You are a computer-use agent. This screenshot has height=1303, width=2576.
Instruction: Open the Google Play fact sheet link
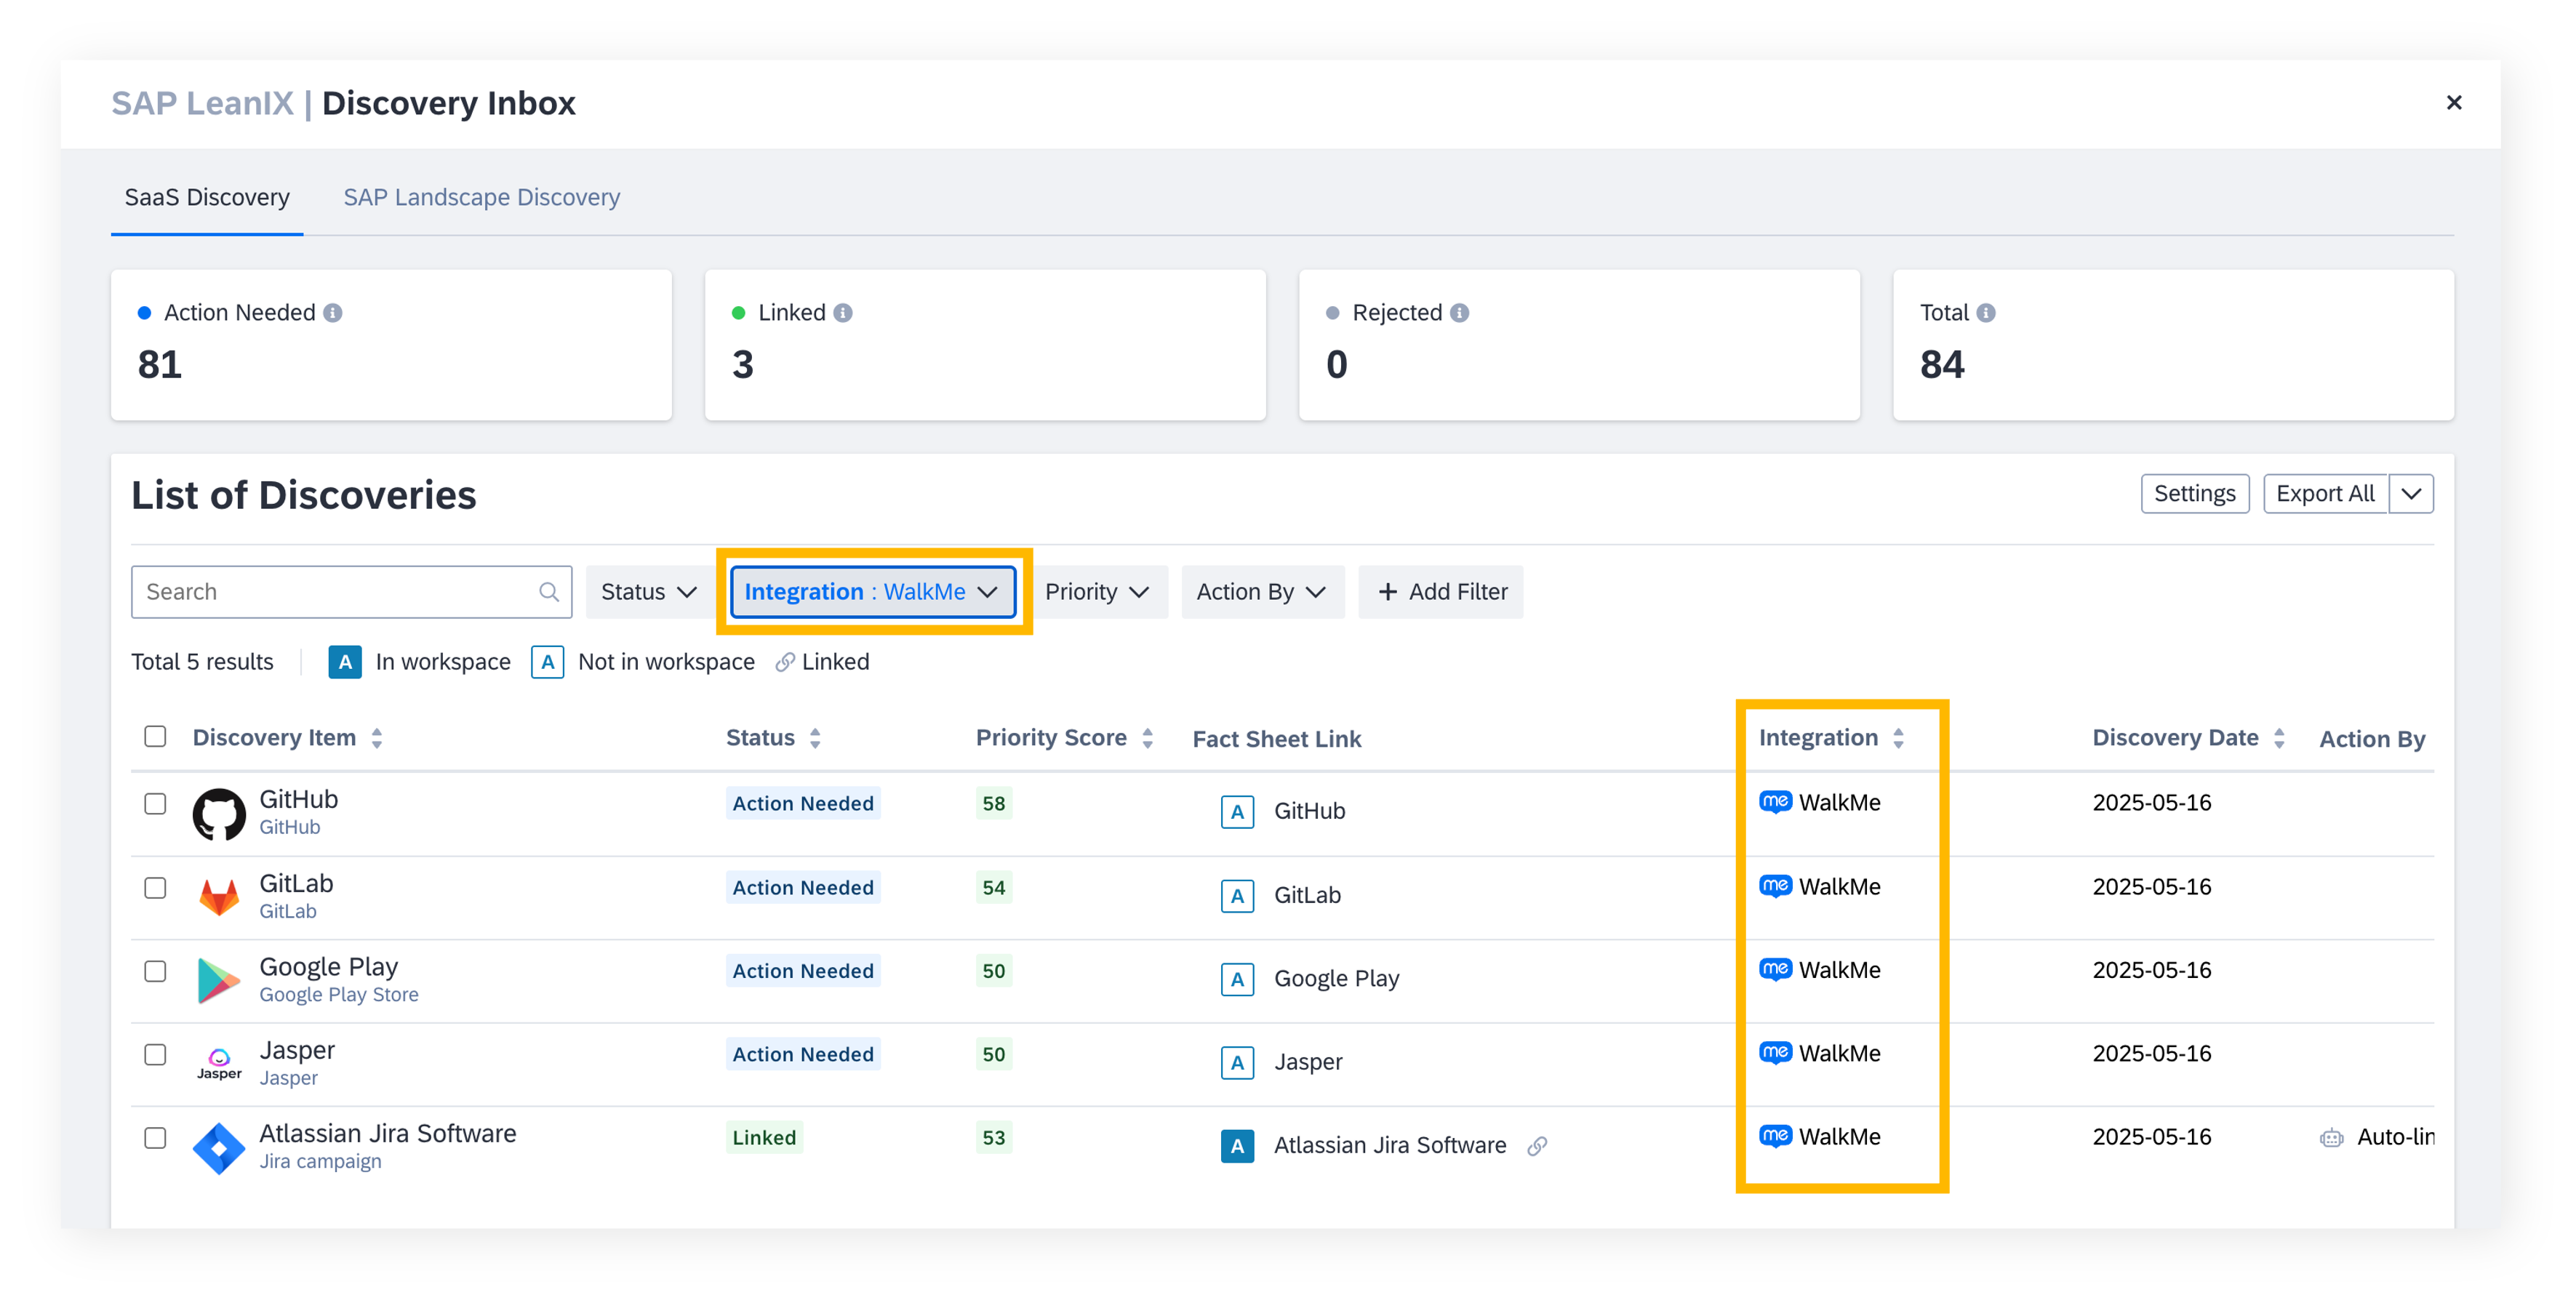click(x=1336, y=980)
